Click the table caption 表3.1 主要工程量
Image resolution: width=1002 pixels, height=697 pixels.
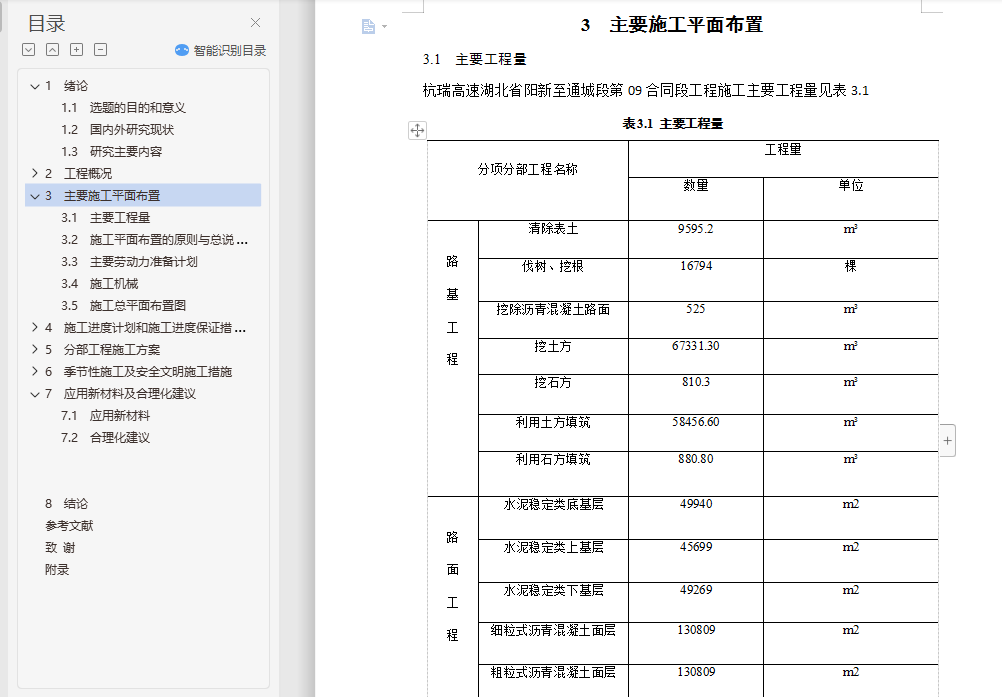672,123
